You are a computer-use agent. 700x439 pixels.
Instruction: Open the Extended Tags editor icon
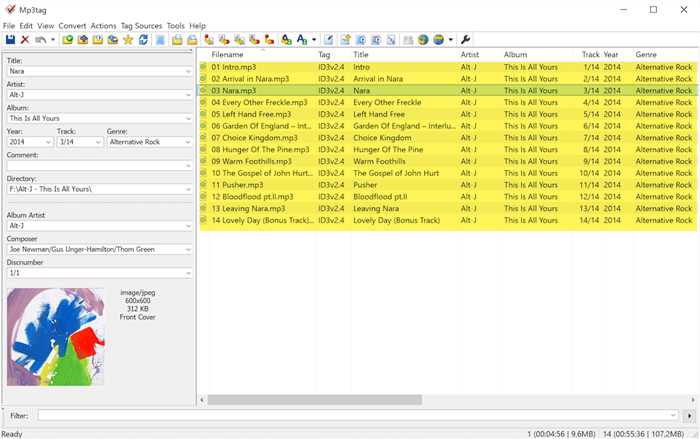[x=329, y=40]
